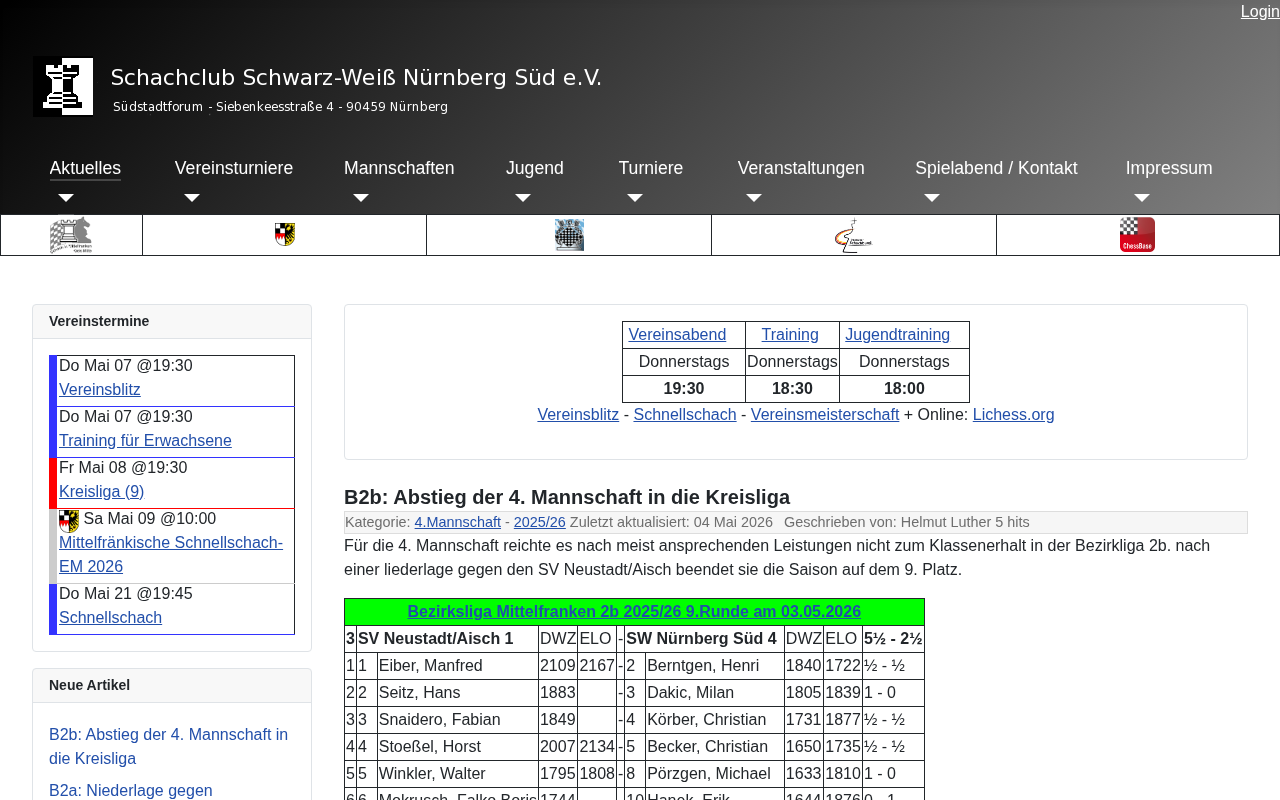This screenshot has height=800, width=1280.
Task: Expand the Aktuelles menu arrow
Action: tap(66, 198)
